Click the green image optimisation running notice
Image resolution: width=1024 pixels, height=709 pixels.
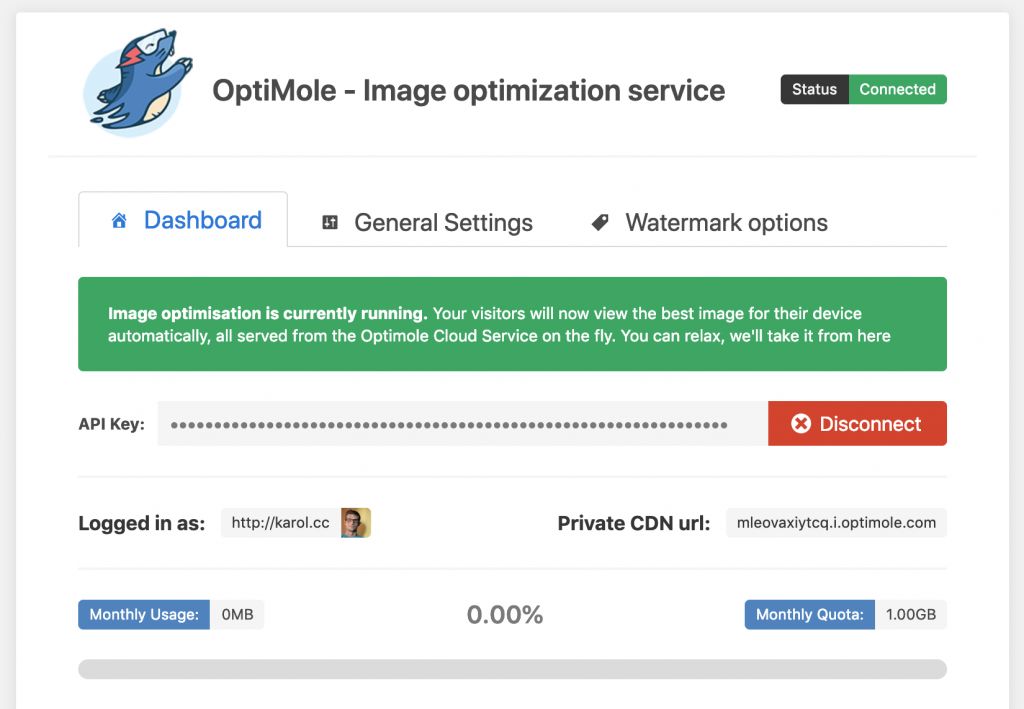(512, 324)
